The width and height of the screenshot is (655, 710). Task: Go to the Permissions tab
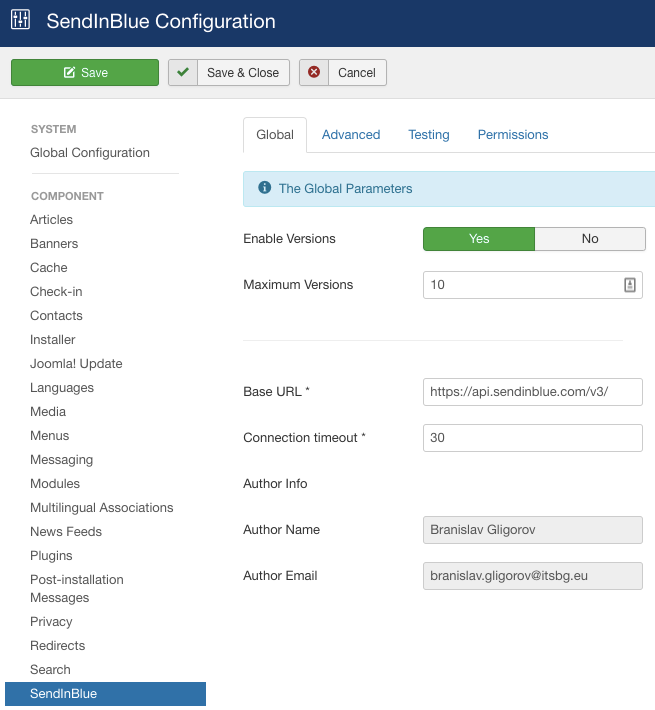tap(513, 135)
